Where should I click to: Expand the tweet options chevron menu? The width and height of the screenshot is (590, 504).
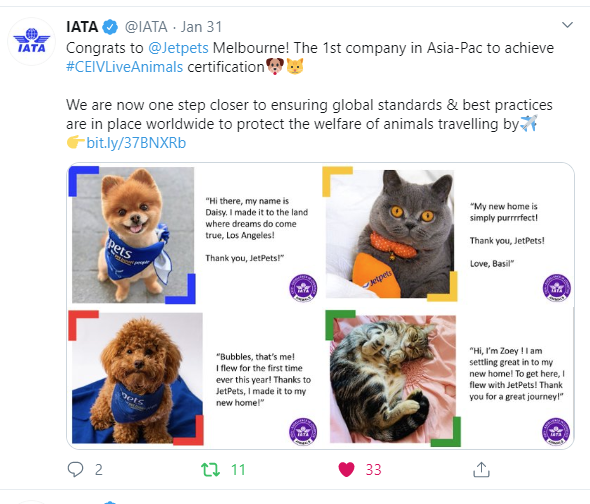click(567, 25)
